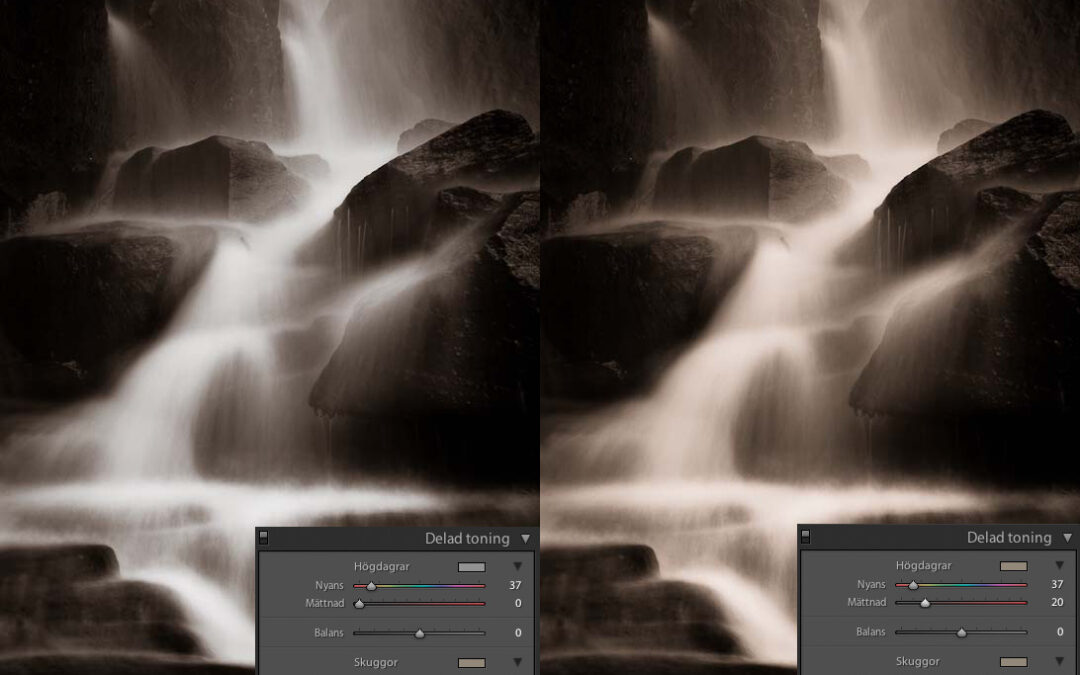Click the Balans slider handle in right panel
Image resolution: width=1080 pixels, height=675 pixels.
pos(962,632)
